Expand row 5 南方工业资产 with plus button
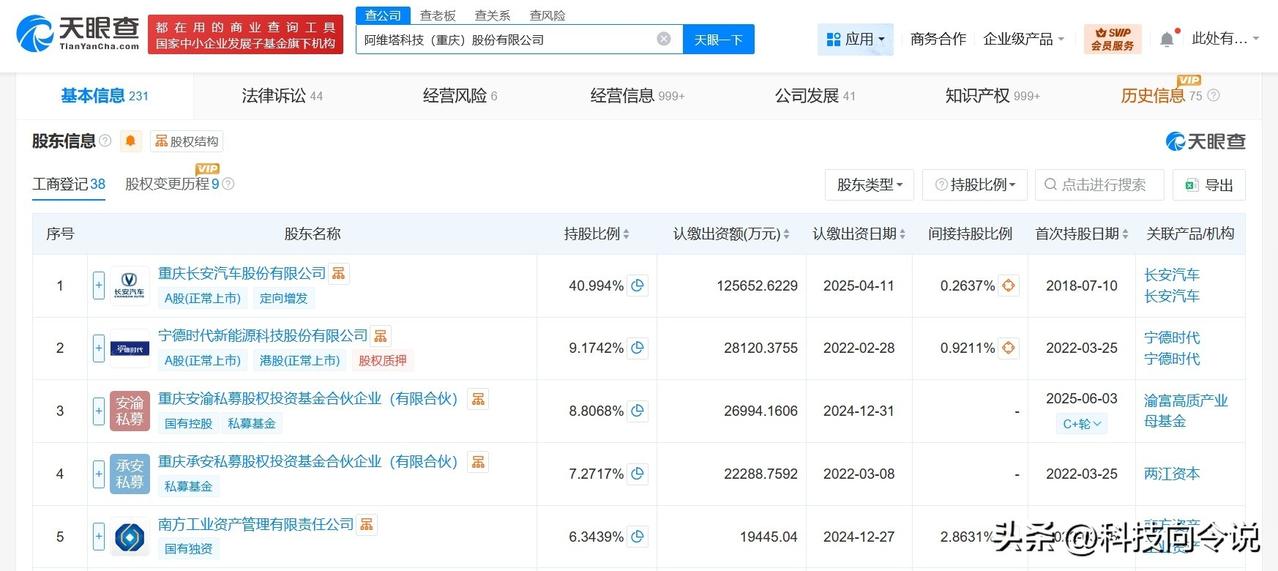This screenshot has width=1278, height=571. [99, 537]
